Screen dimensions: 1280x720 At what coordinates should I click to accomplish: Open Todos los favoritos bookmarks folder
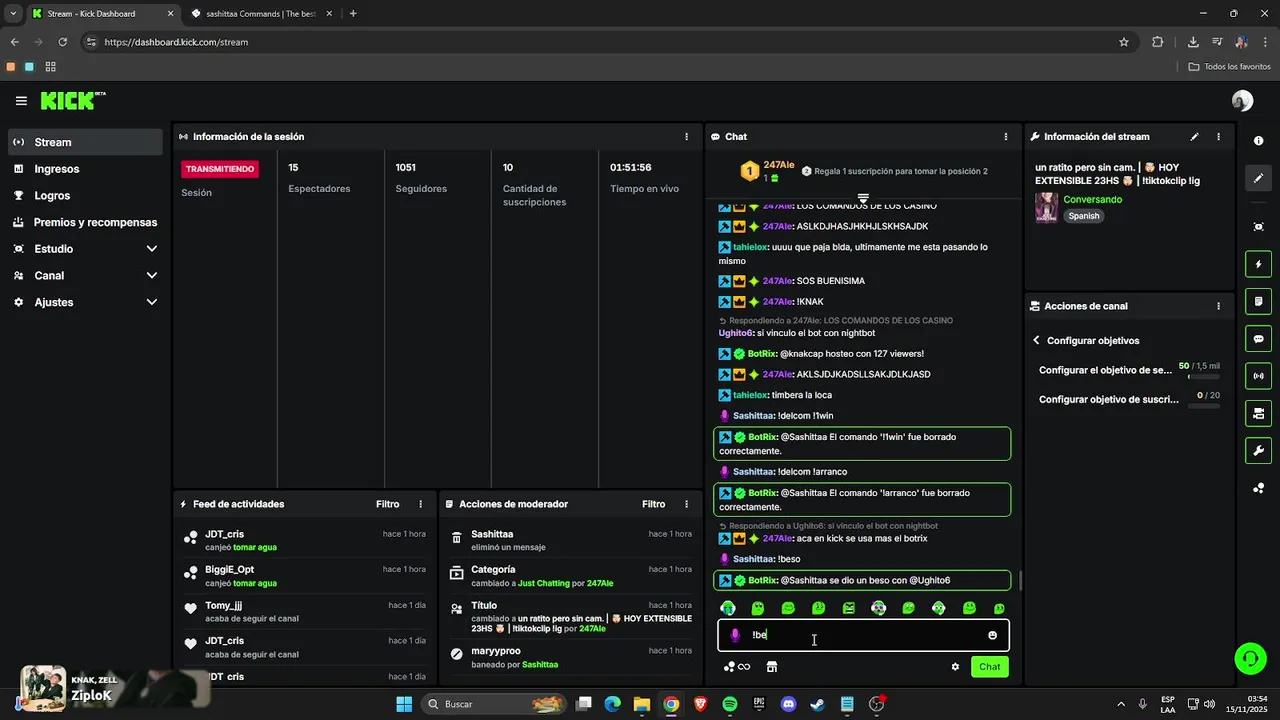click(x=1230, y=67)
